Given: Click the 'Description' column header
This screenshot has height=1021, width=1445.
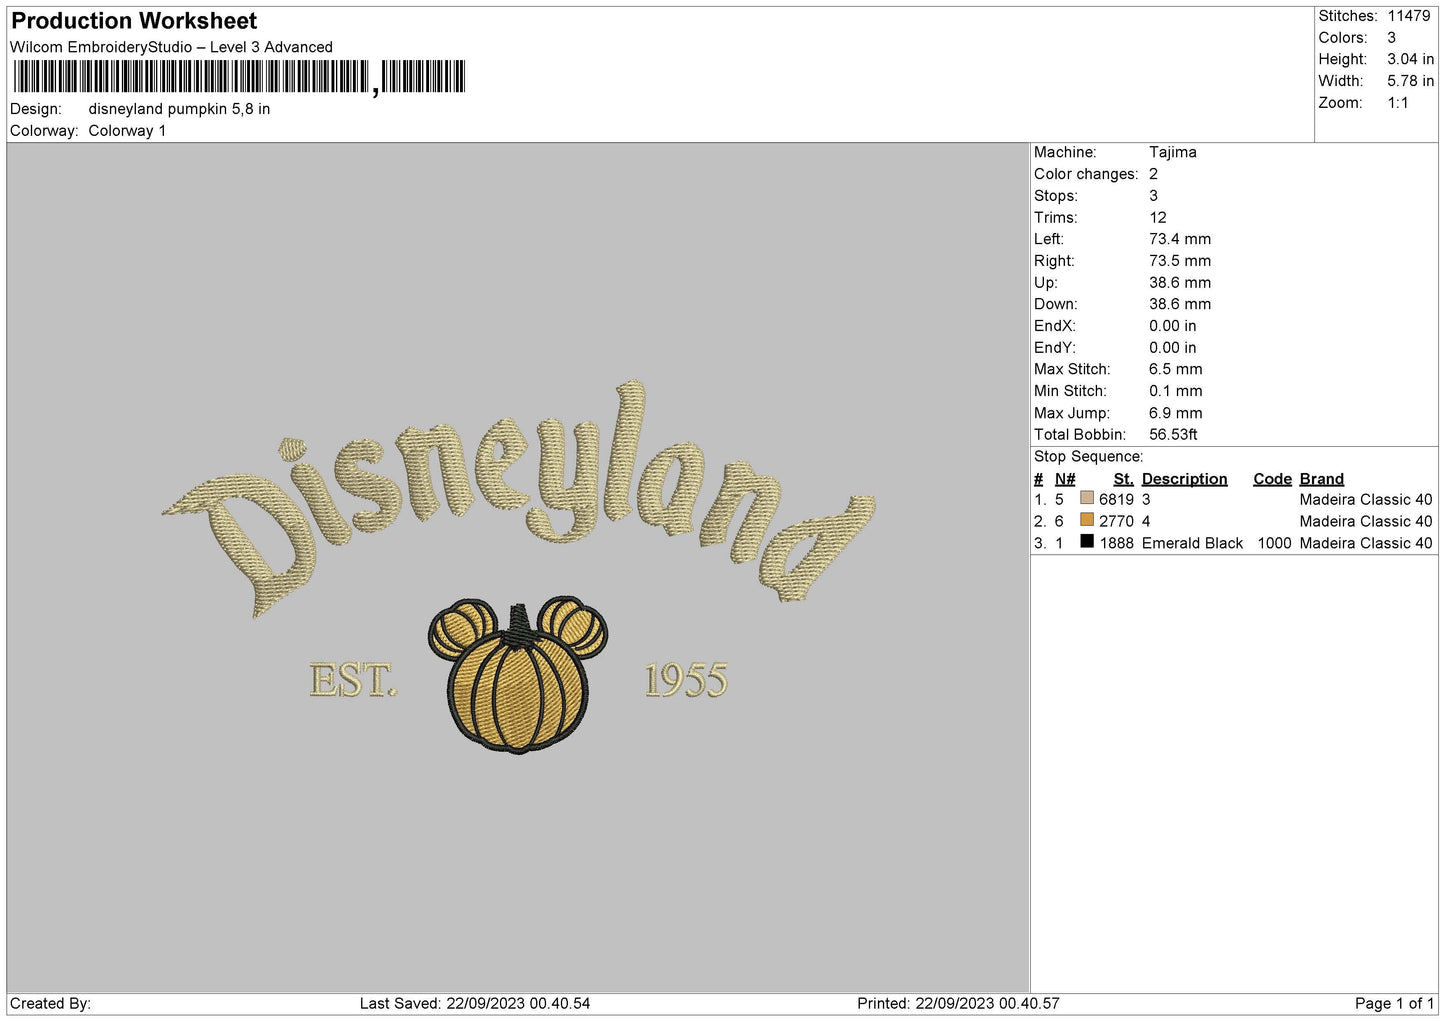Looking at the screenshot, I should [1184, 479].
